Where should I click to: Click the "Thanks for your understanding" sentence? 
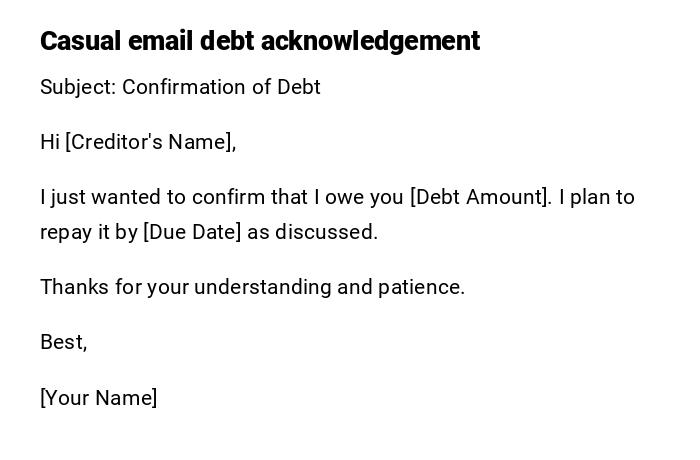(252, 287)
